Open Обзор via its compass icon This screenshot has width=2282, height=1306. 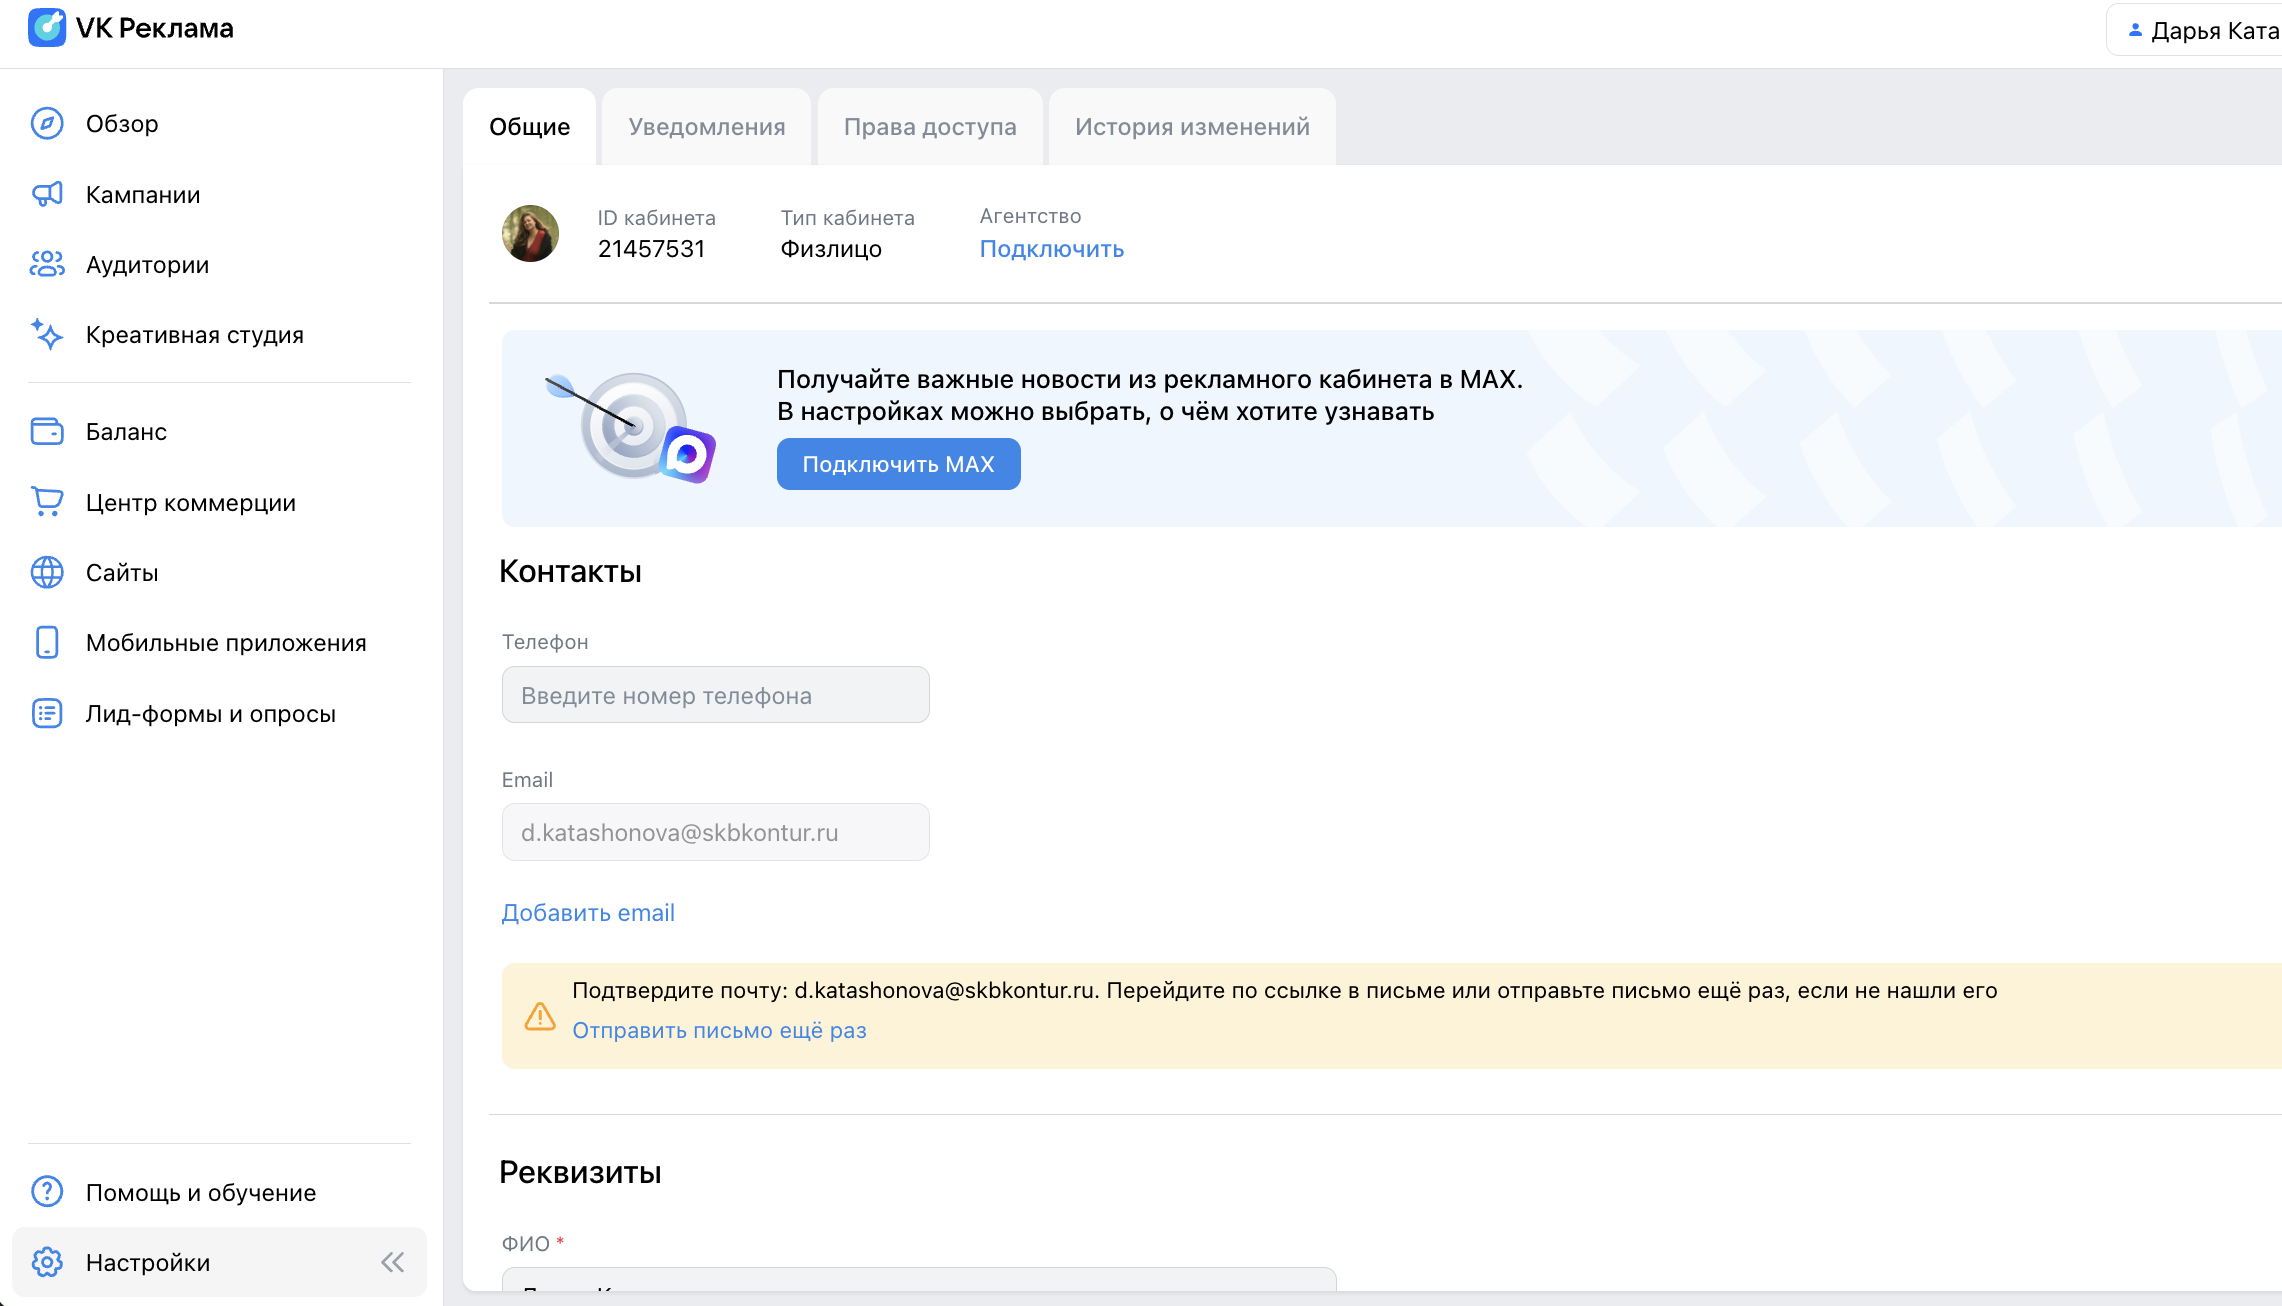click(x=47, y=123)
